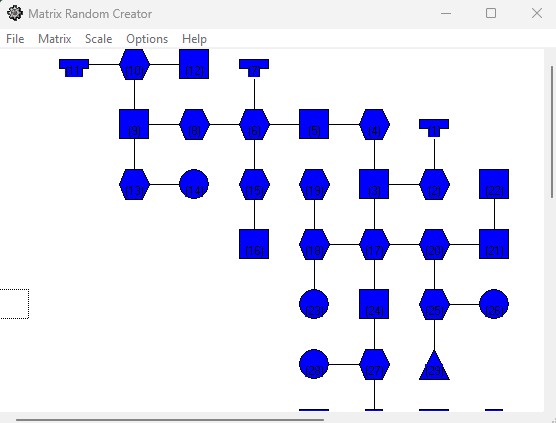
Task: Click the Matrix Random Creator gear icon
Action: pyautogui.click(x=15, y=13)
